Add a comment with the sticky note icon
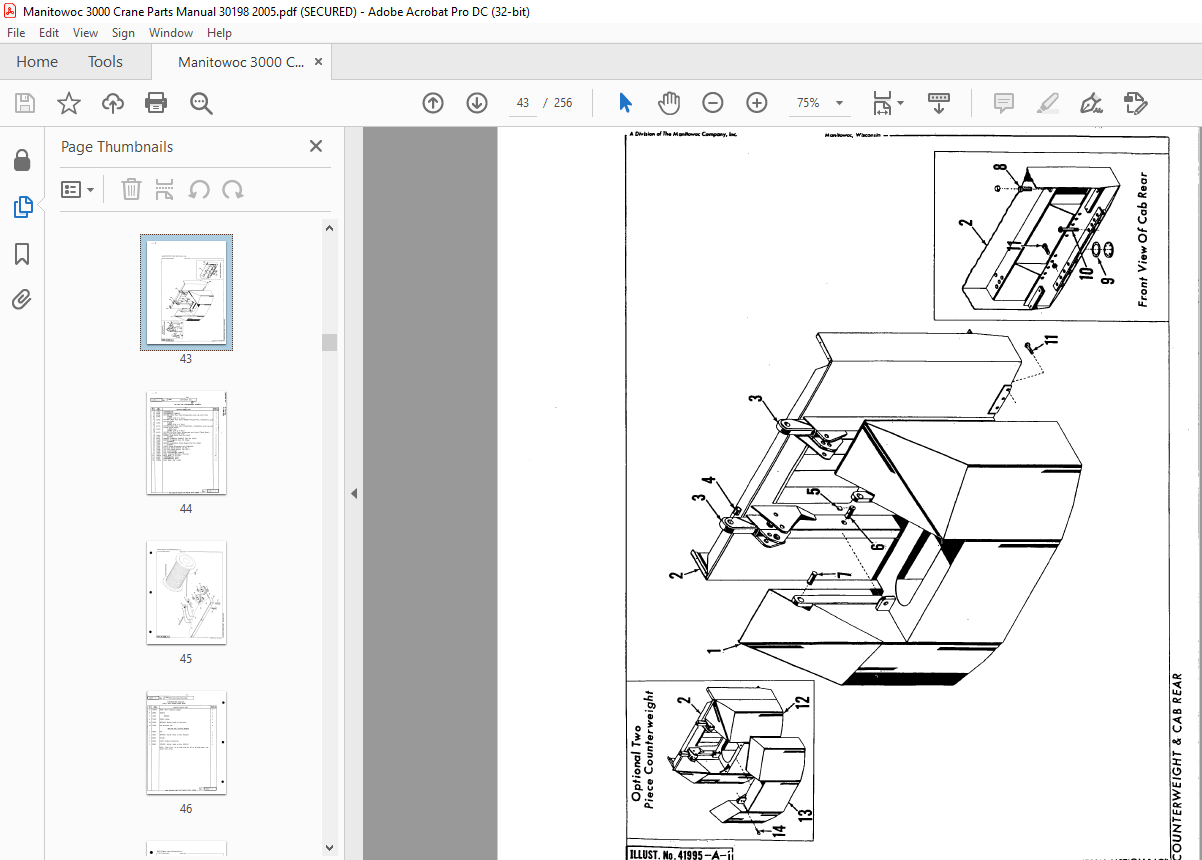 (x=1004, y=103)
